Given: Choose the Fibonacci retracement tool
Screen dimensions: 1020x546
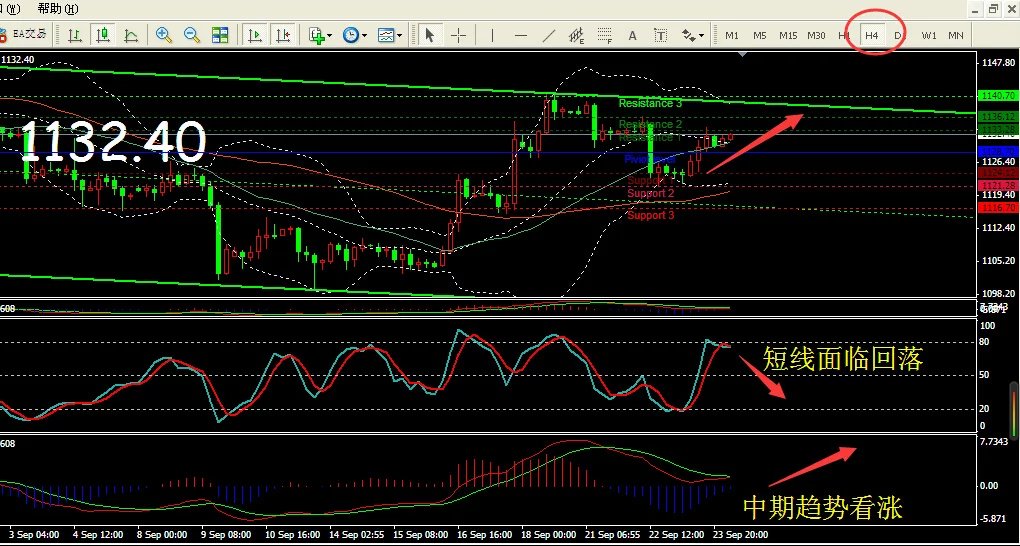Looking at the screenshot, I should (605, 36).
